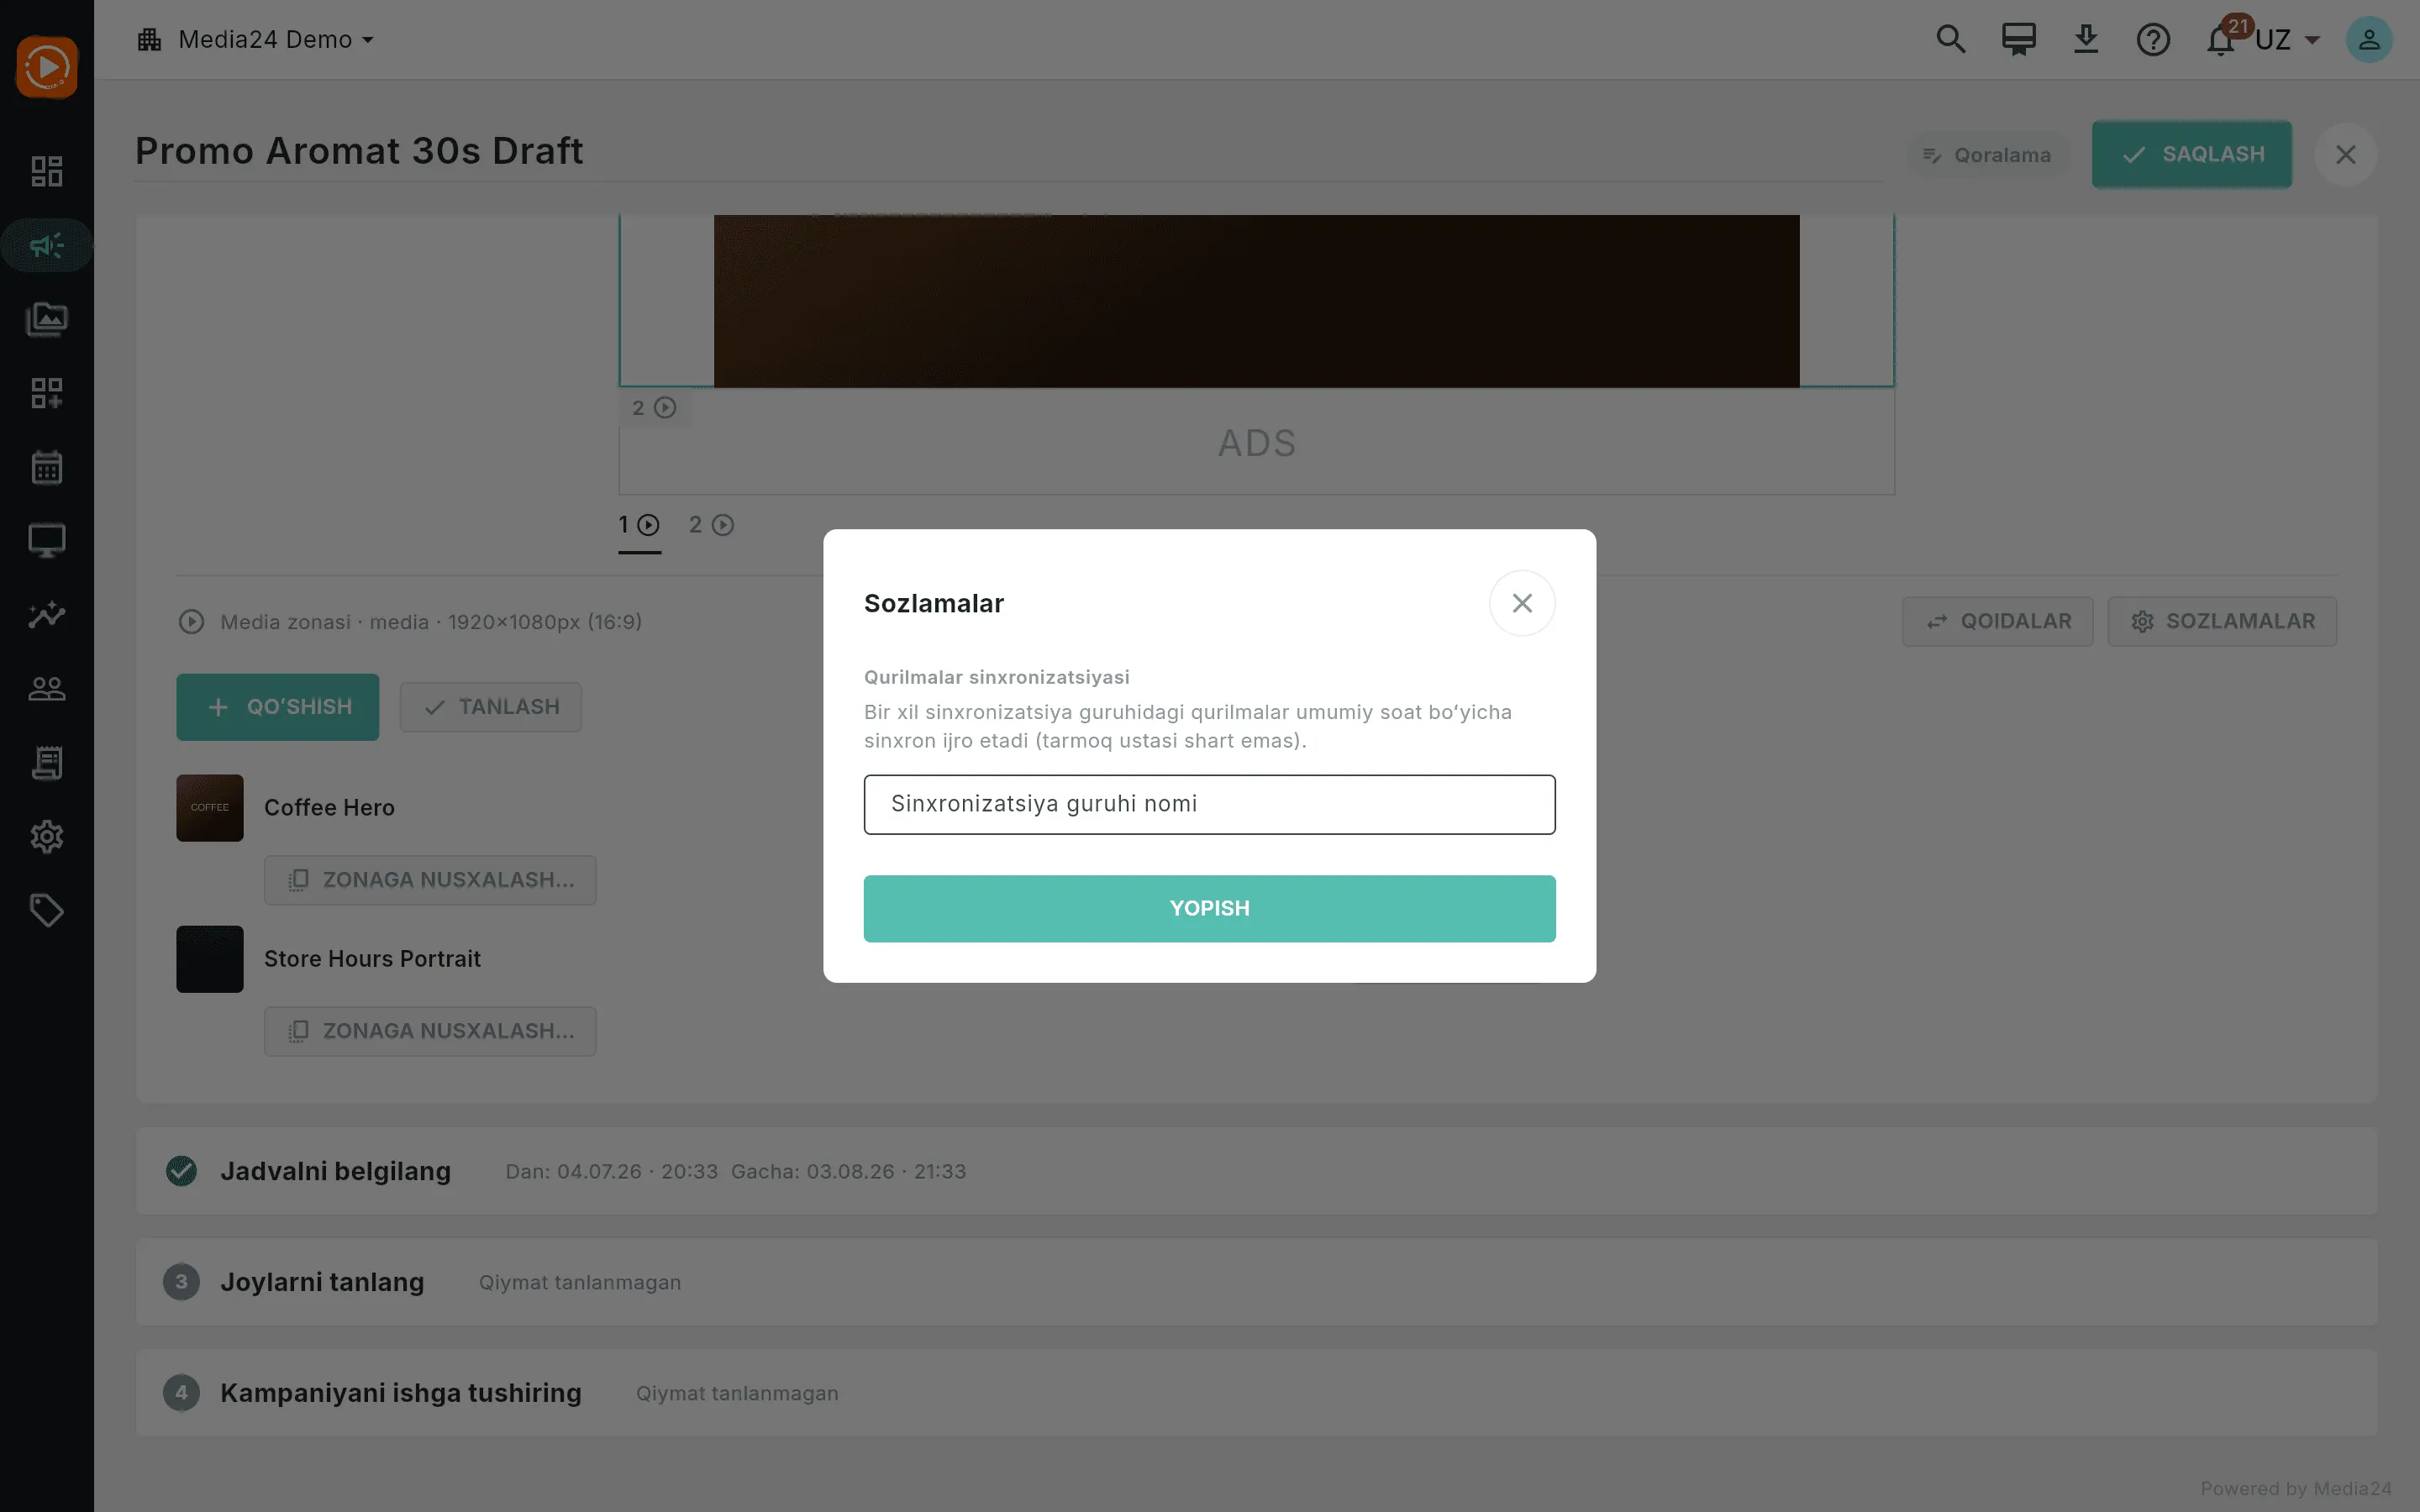Click the download icon in header

click(2085, 40)
